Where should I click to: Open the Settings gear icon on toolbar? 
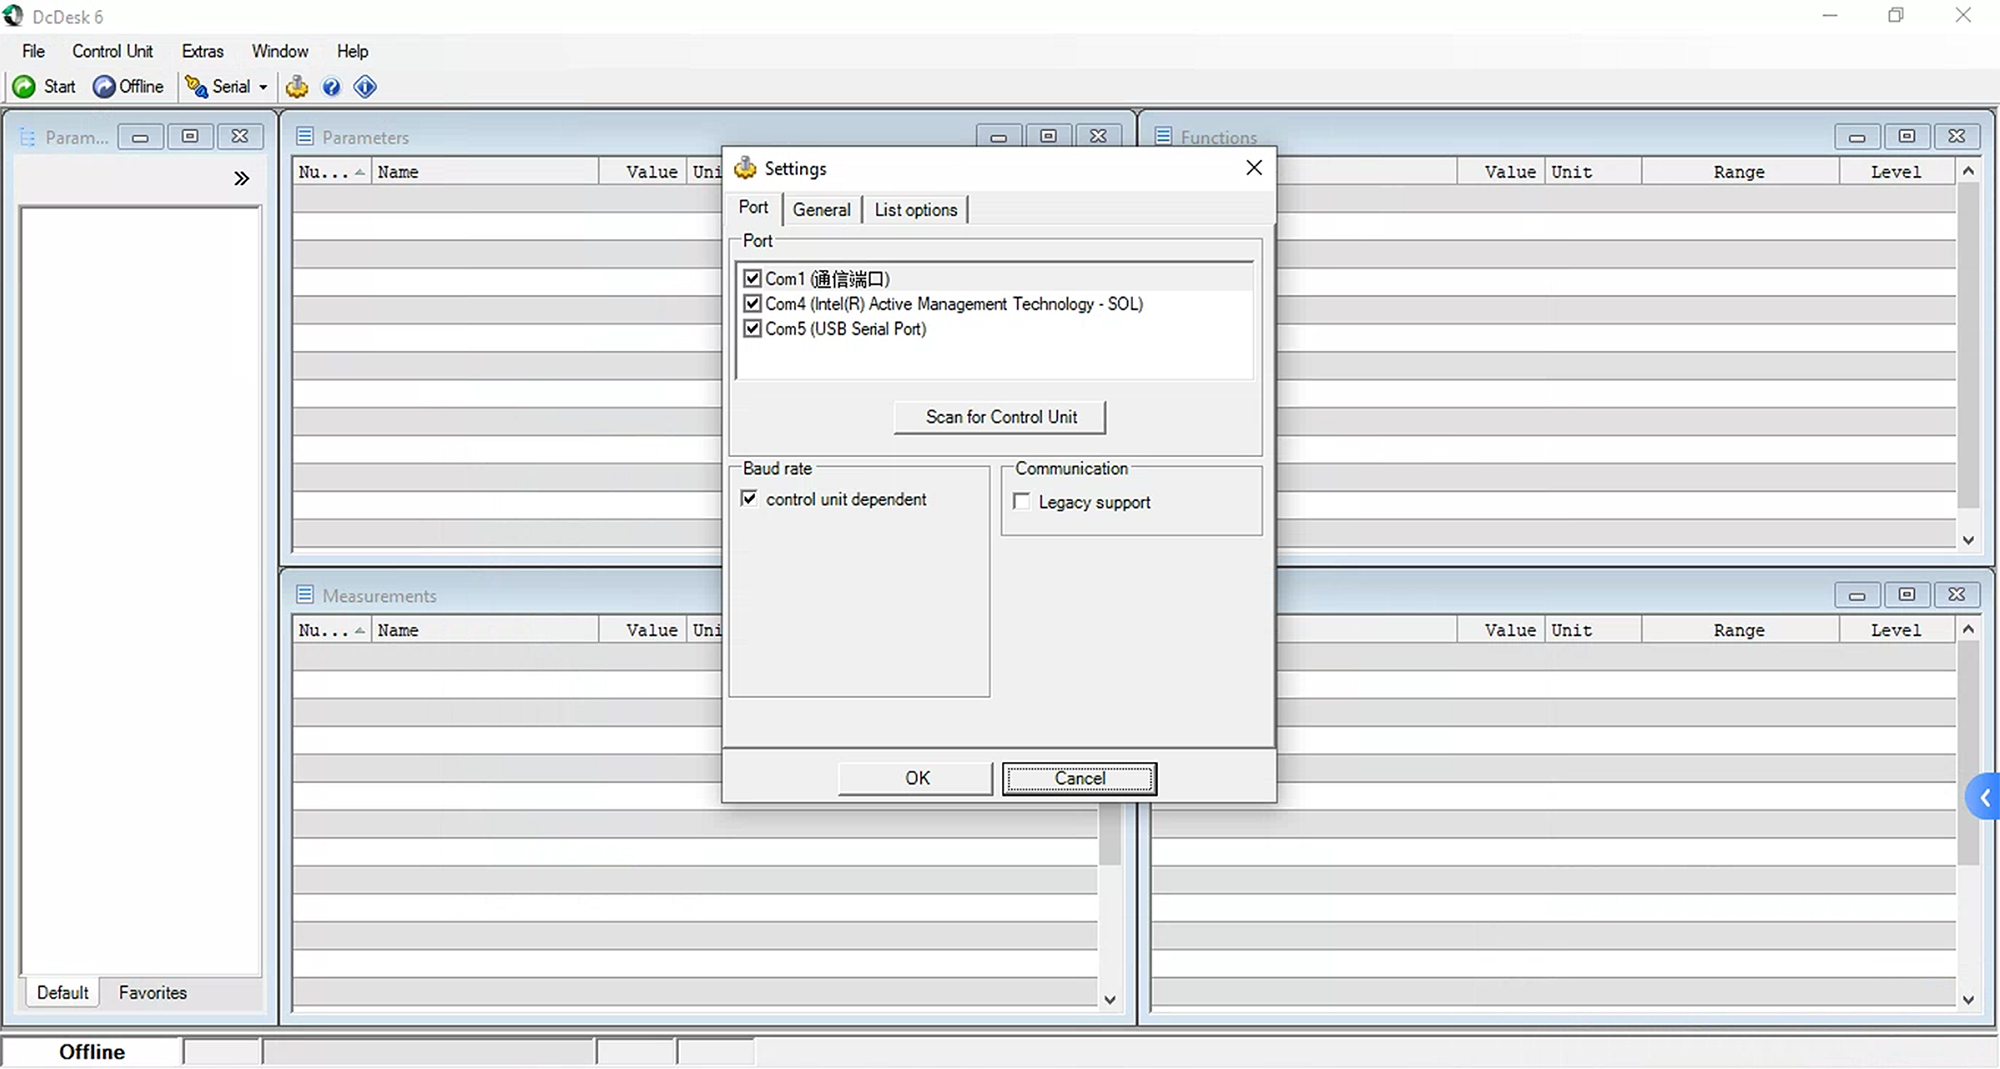tap(297, 87)
